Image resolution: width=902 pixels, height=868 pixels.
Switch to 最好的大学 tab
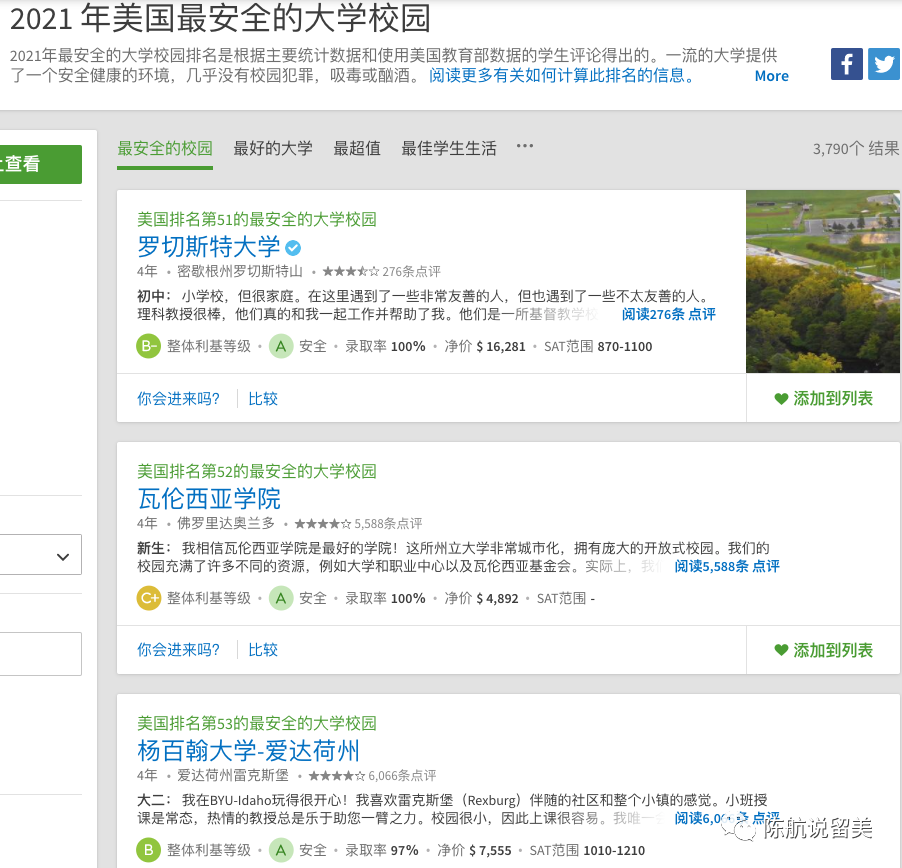pyautogui.click(x=273, y=148)
